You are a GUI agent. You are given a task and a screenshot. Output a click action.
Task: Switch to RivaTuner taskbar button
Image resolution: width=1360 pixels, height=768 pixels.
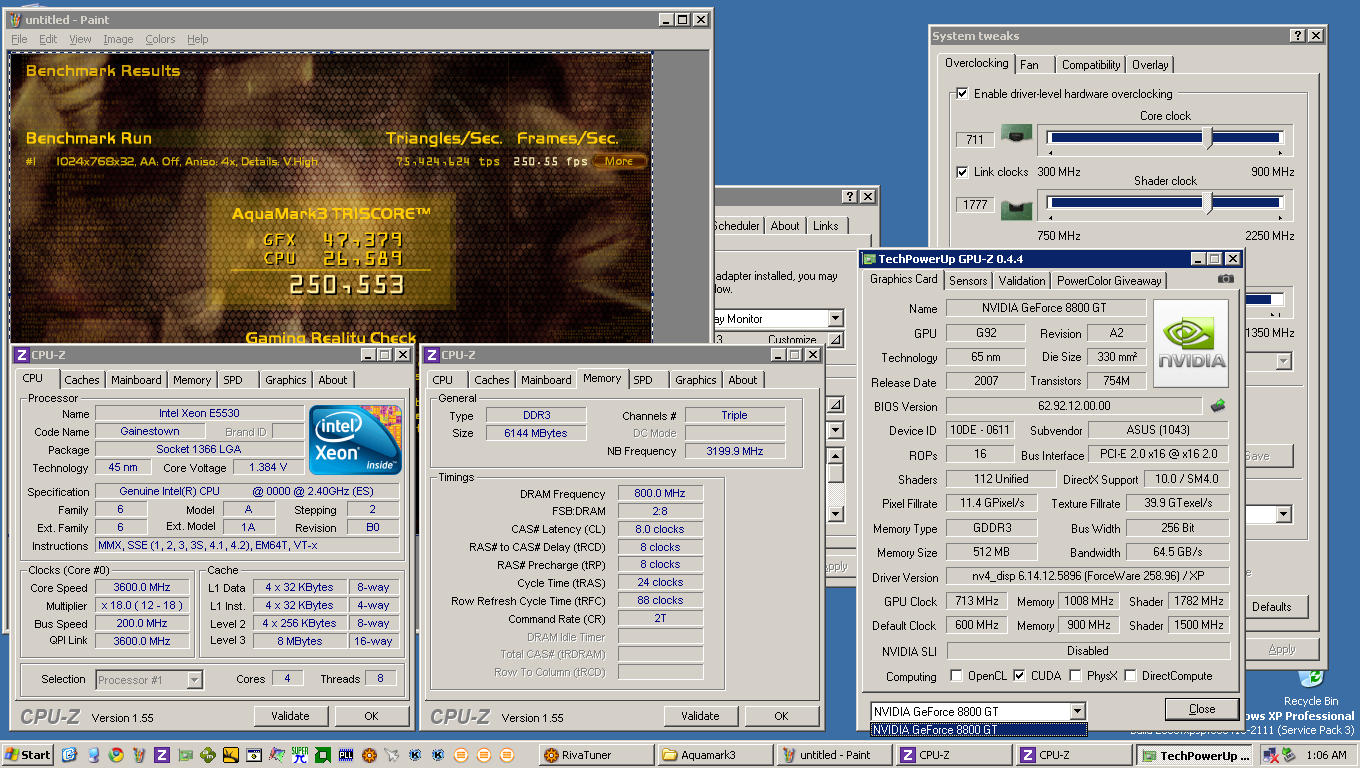[596, 755]
